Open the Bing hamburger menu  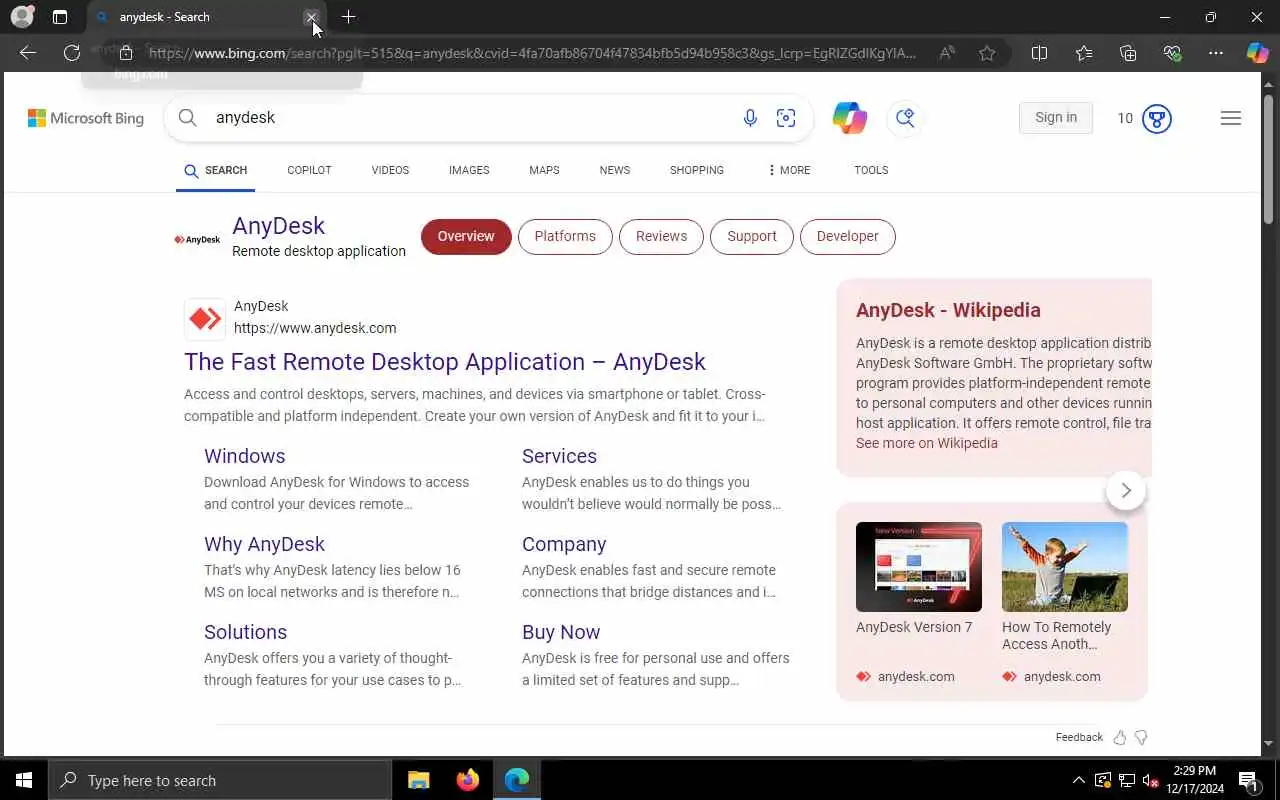(1231, 118)
